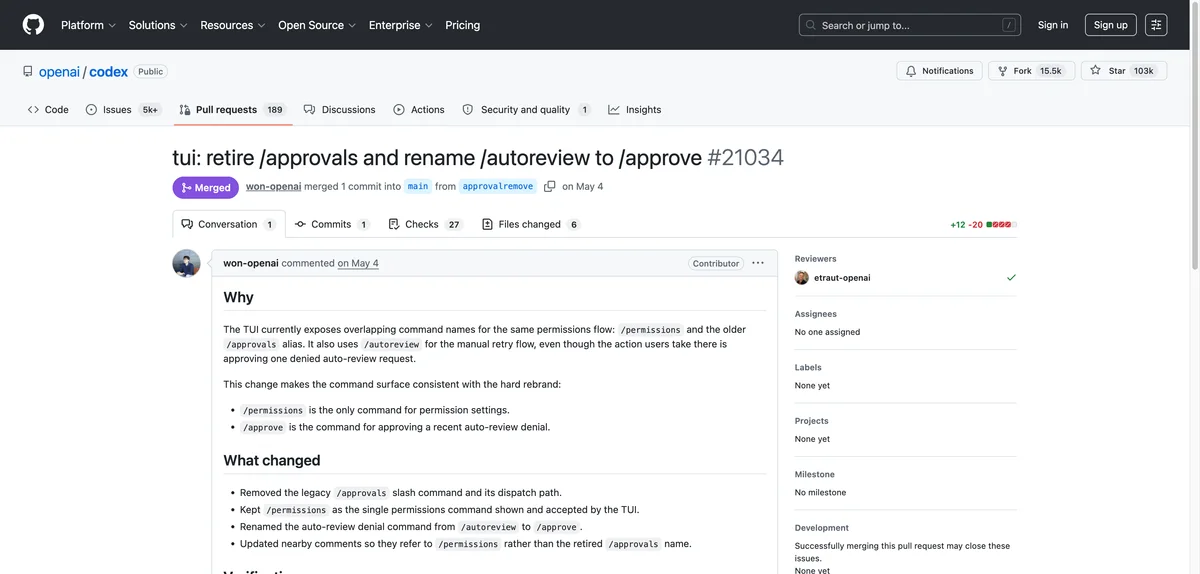
Task: Open the Issues tab
Action: pos(122,110)
